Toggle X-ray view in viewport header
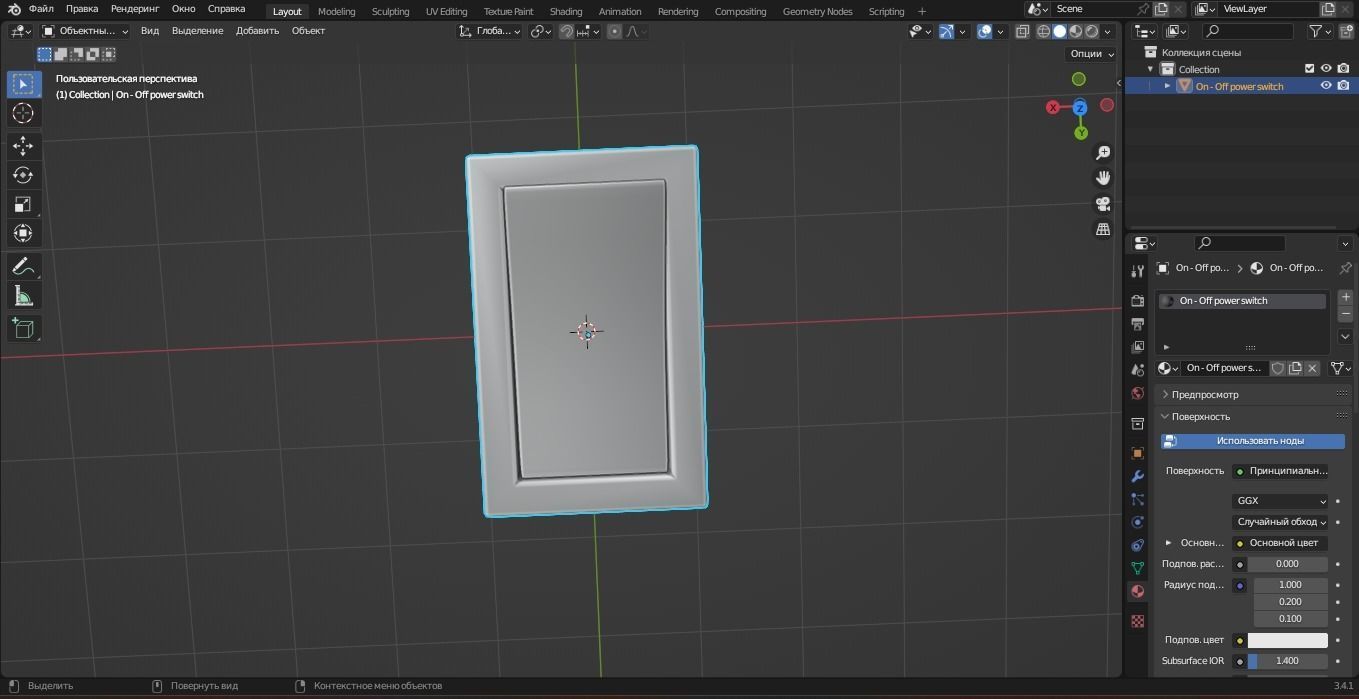 (x=1022, y=31)
